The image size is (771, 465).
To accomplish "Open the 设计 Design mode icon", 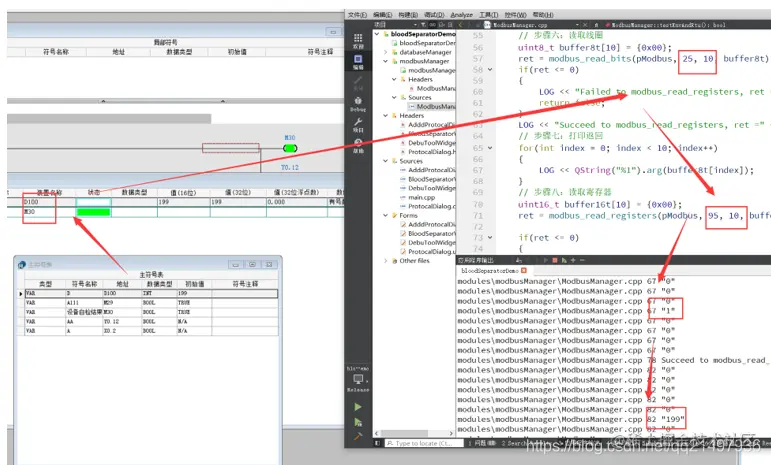I will 358,83.
